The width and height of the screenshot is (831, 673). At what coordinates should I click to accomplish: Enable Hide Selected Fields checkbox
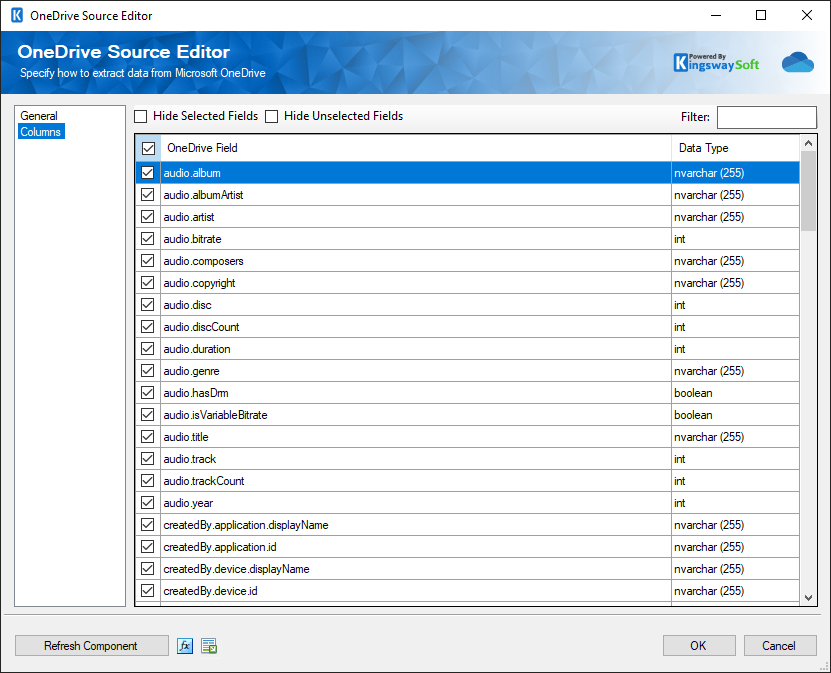point(140,117)
